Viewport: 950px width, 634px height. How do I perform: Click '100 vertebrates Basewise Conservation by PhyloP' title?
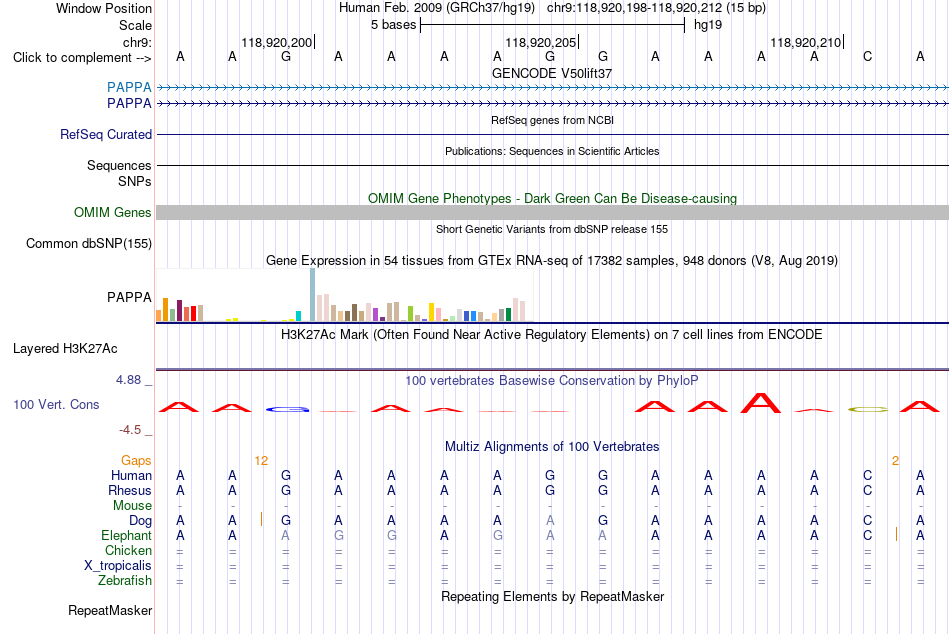[x=552, y=381]
